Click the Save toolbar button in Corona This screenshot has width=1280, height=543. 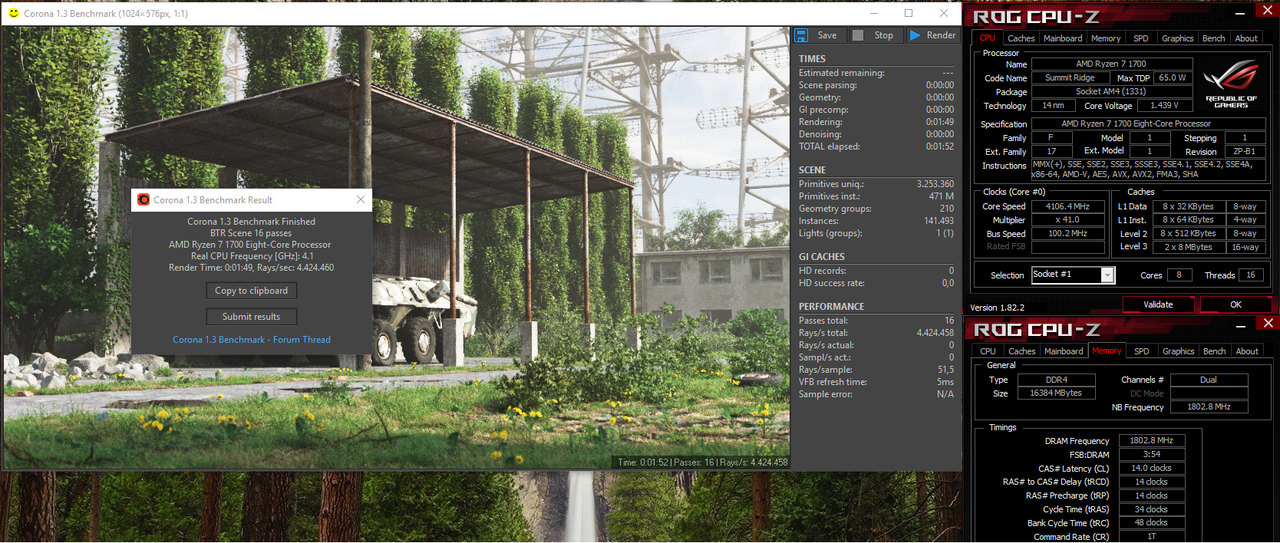tap(816, 35)
